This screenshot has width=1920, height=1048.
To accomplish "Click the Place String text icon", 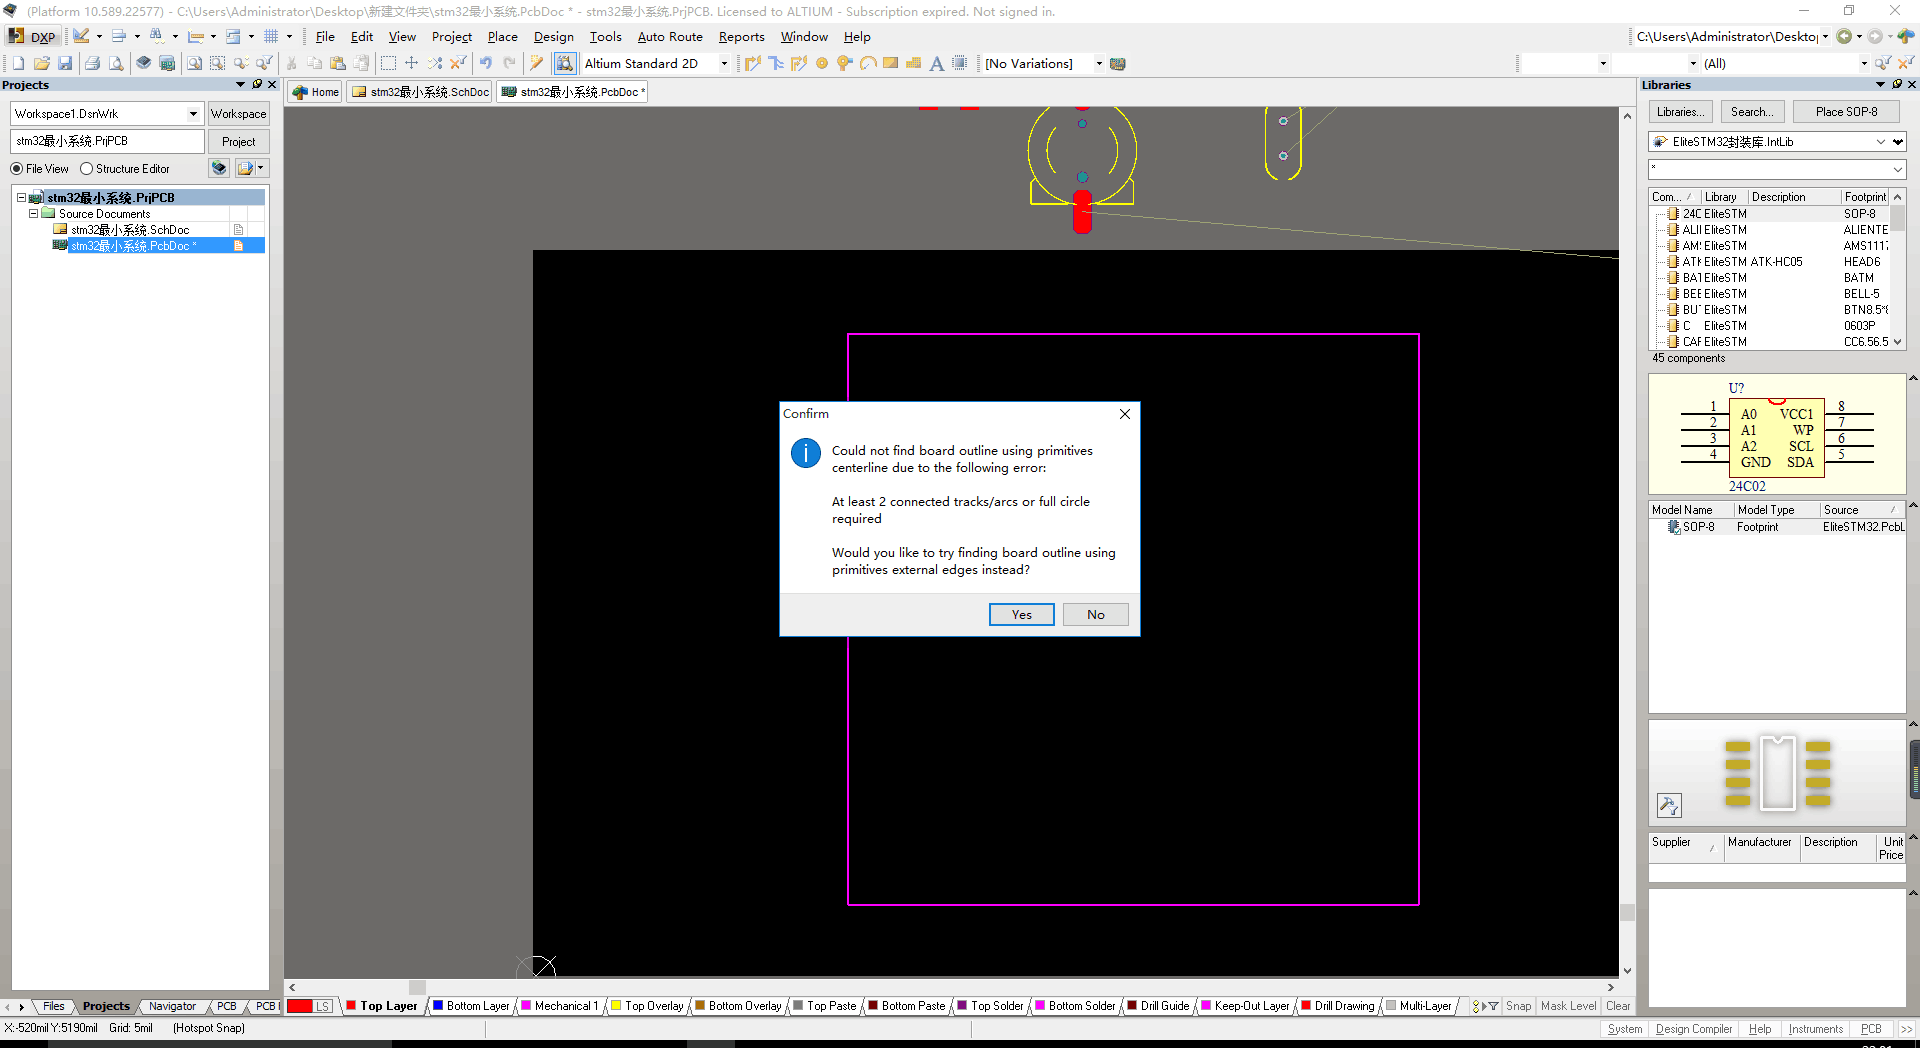I will [x=937, y=63].
